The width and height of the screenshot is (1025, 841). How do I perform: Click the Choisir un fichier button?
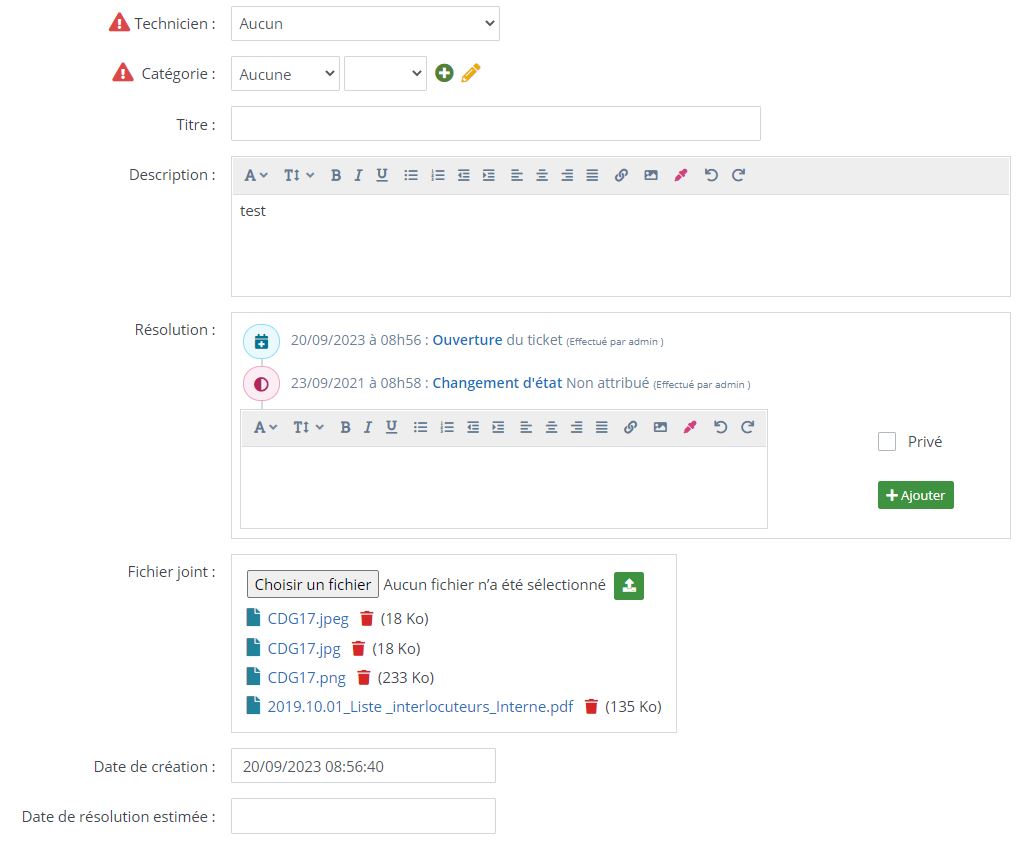(312, 585)
